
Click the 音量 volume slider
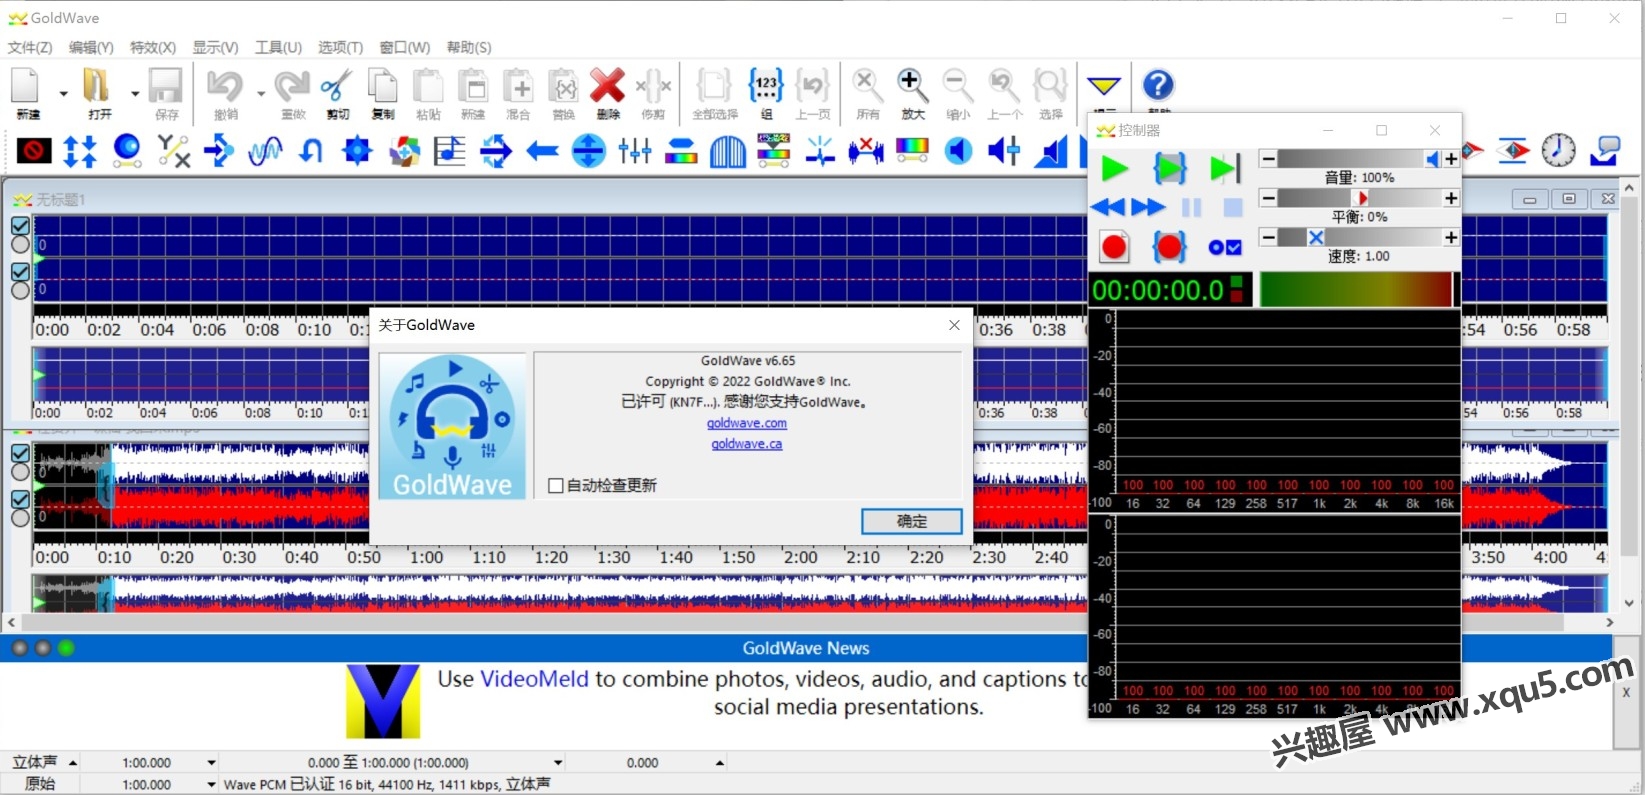(1359, 159)
